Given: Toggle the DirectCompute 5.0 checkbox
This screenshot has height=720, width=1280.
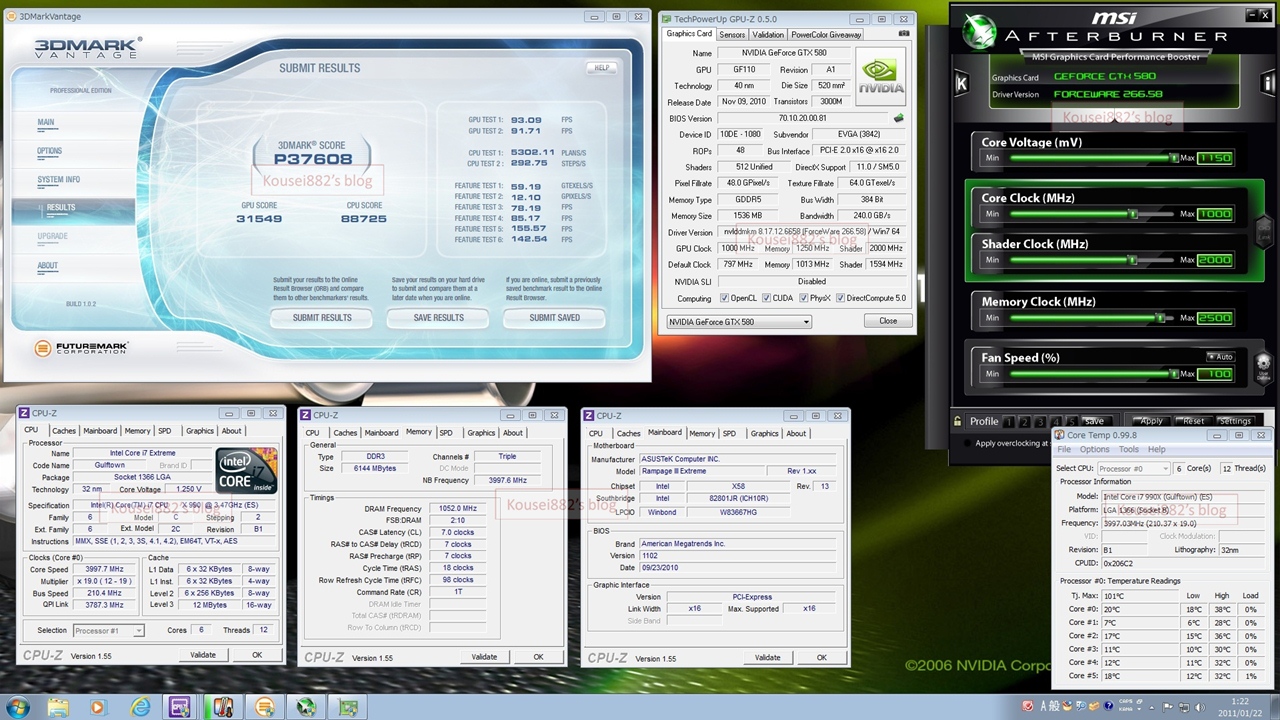Looking at the screenshot, I should [841, 298].
